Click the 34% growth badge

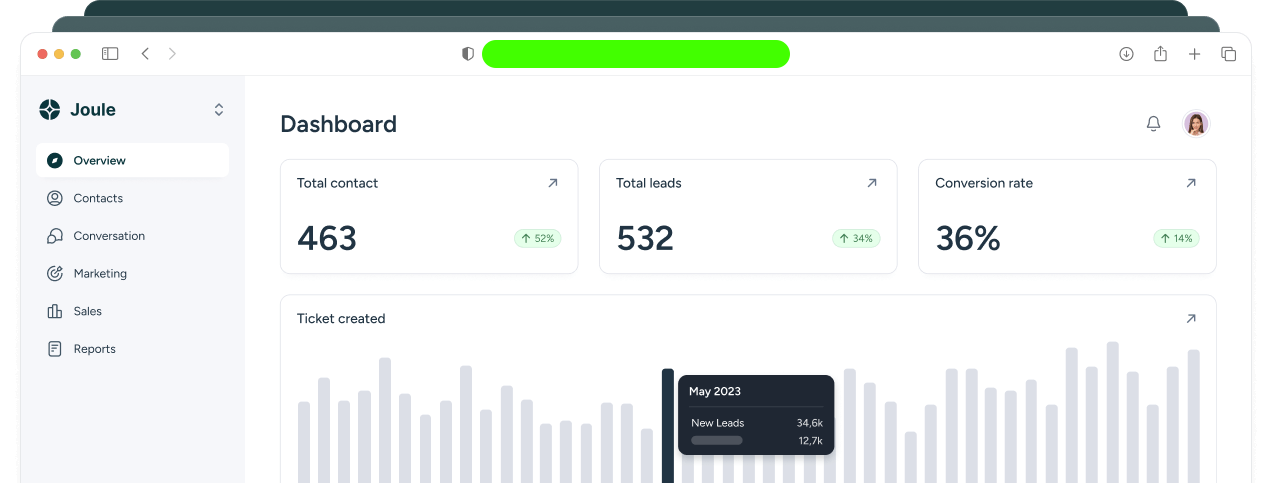[x=856, y=238]
